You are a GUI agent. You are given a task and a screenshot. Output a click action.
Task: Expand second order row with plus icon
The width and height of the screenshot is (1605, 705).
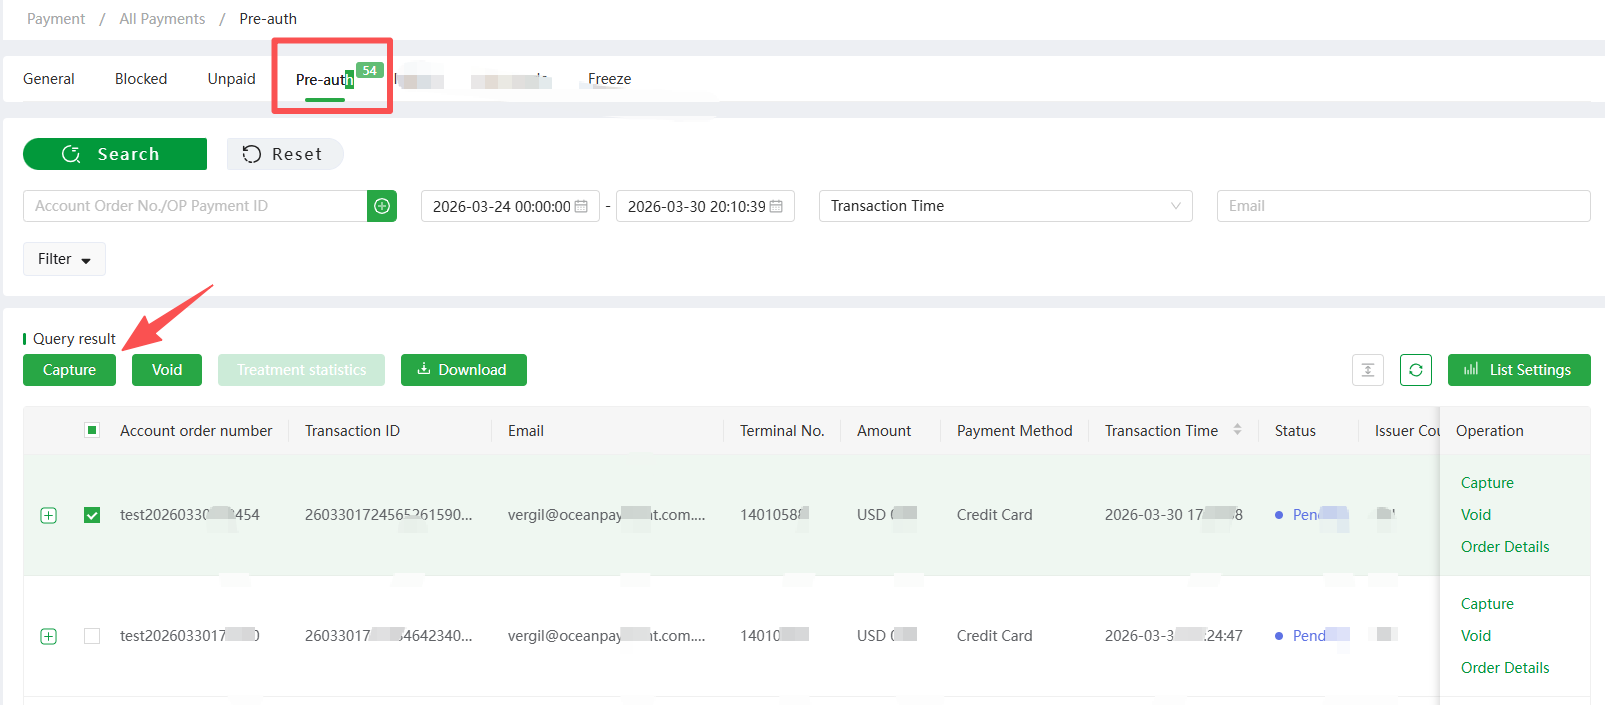click(x=48, y=636)
